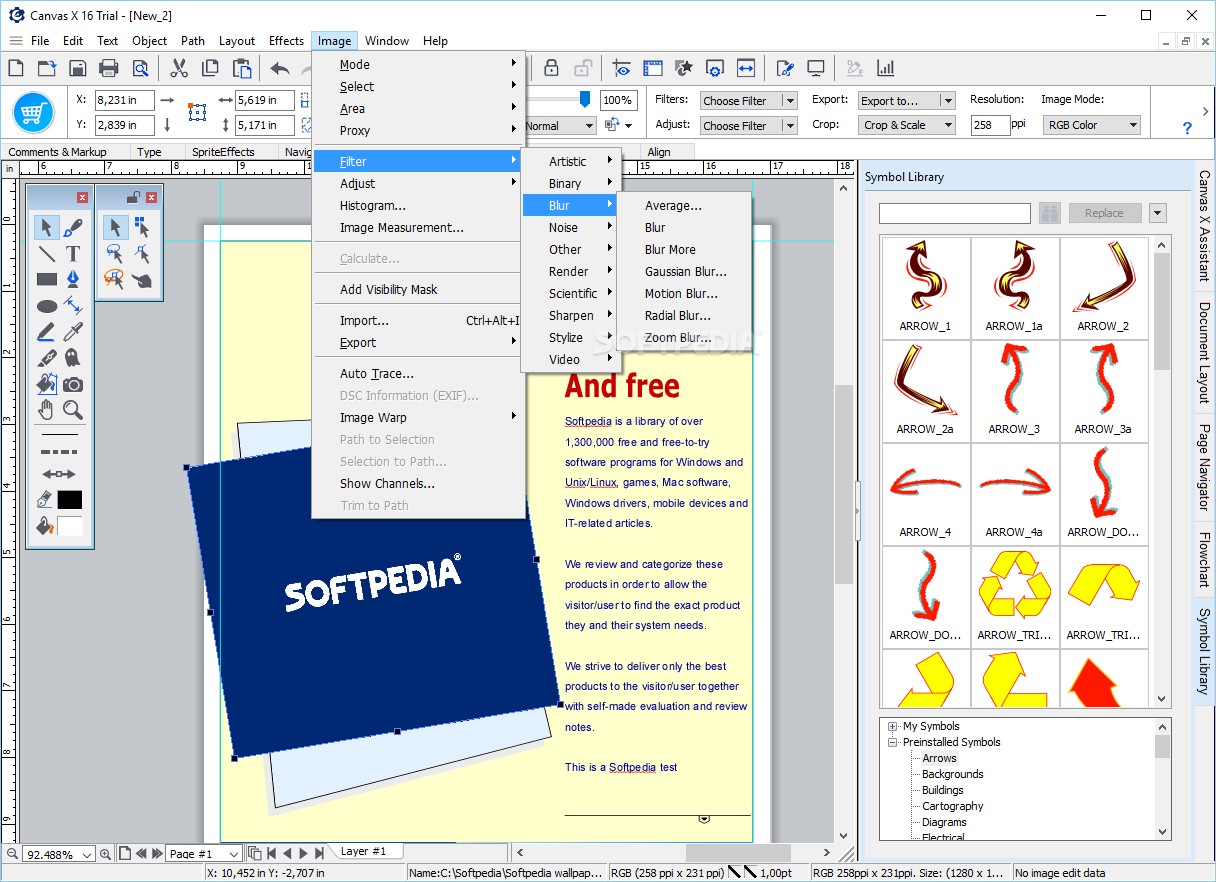The height and width of the screenshot is (882, 1216).
Task: Click the Unix link in the text
Action: pos(575,482)
